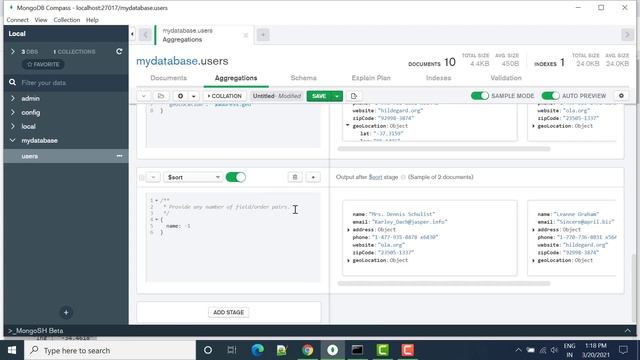
Task: Create a new database with plus button
Action: [x=66, y=313]
